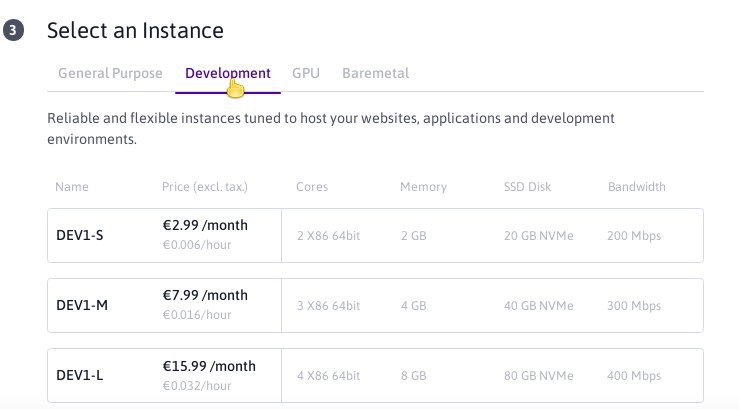Viewport: 739px width, 409px height.
Task: Select the row with 300 Mbps bandwidth
Action: tap(375, 305)
